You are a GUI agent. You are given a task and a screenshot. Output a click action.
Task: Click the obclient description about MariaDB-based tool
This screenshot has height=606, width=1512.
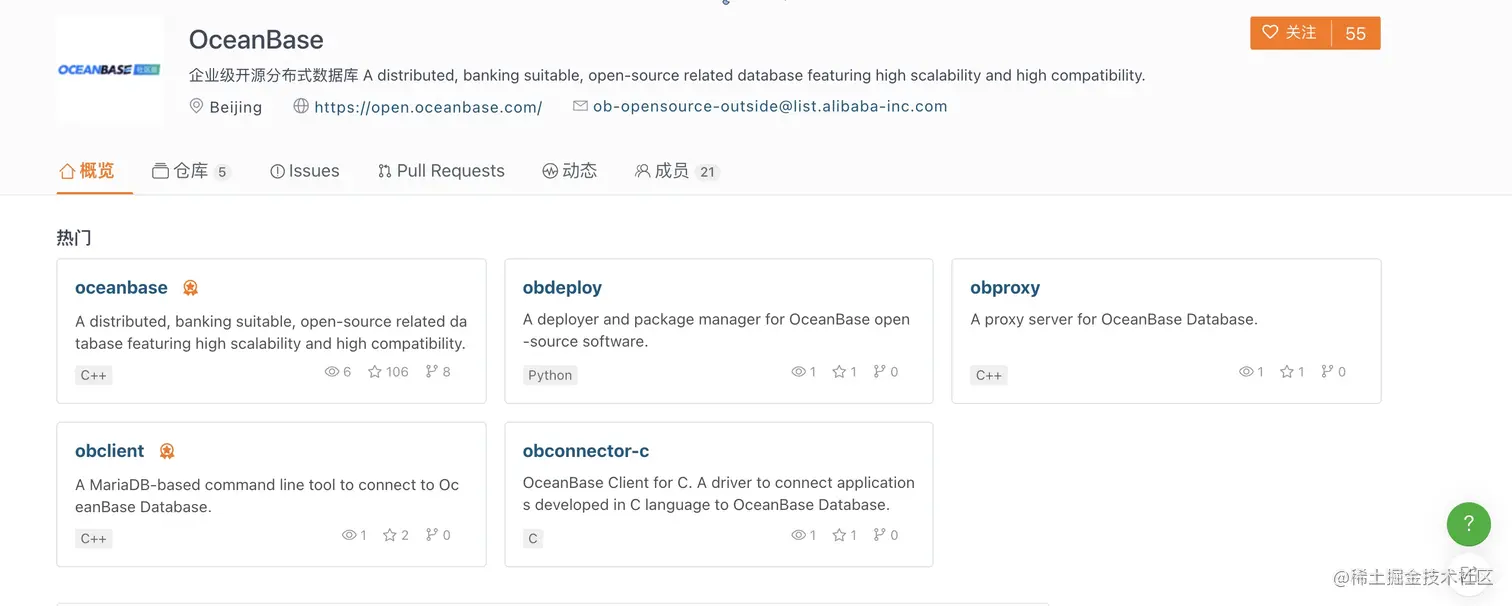coord(267,496)
